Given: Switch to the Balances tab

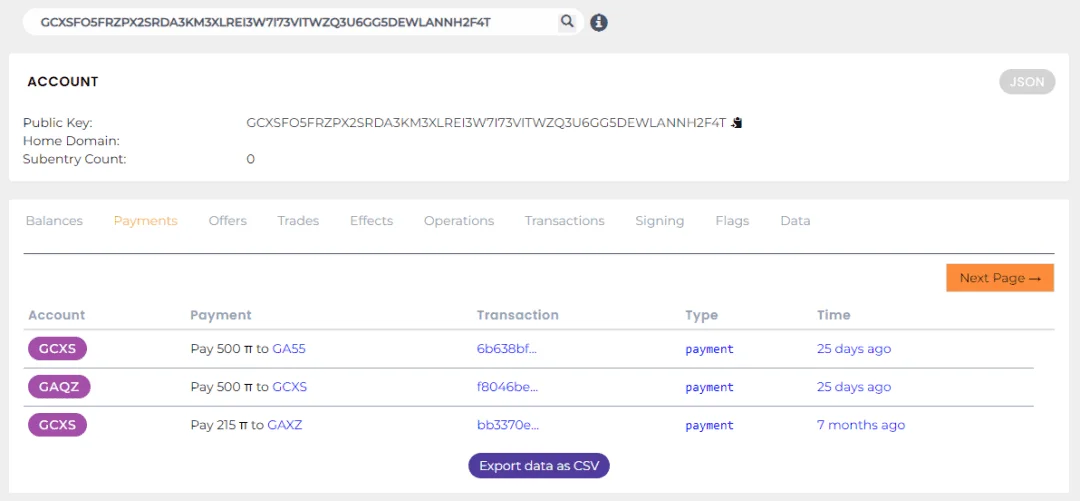Looking at the screenshot, I should coord(54,221).
